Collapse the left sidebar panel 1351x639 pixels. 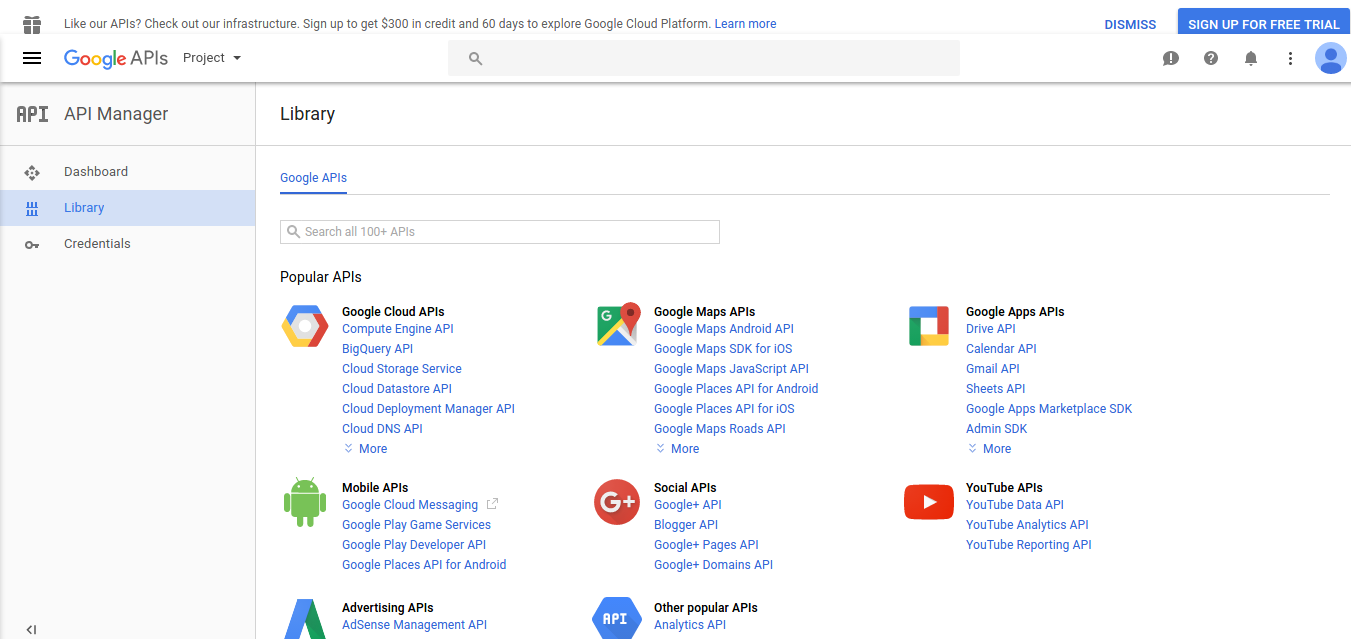31,629
